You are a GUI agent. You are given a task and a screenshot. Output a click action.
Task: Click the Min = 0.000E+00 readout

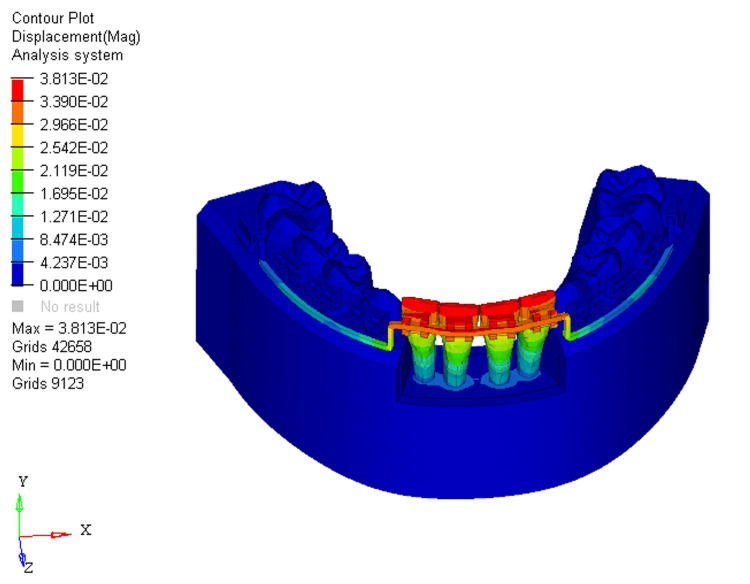pyautogui.click(x=69, y=365)
